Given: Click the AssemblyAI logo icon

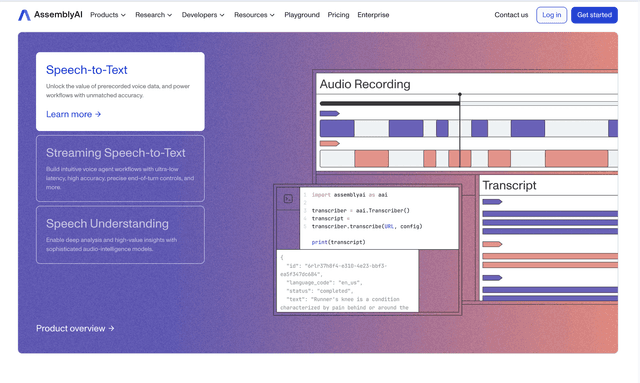Looking at the screenshot, I should pyautogui.click(x=24, y=15).
